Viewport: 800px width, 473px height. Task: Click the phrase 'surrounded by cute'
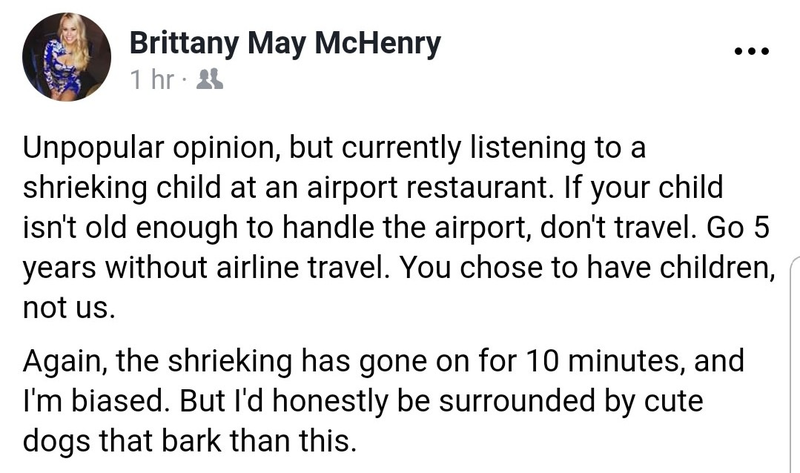(x=571, y=402)
